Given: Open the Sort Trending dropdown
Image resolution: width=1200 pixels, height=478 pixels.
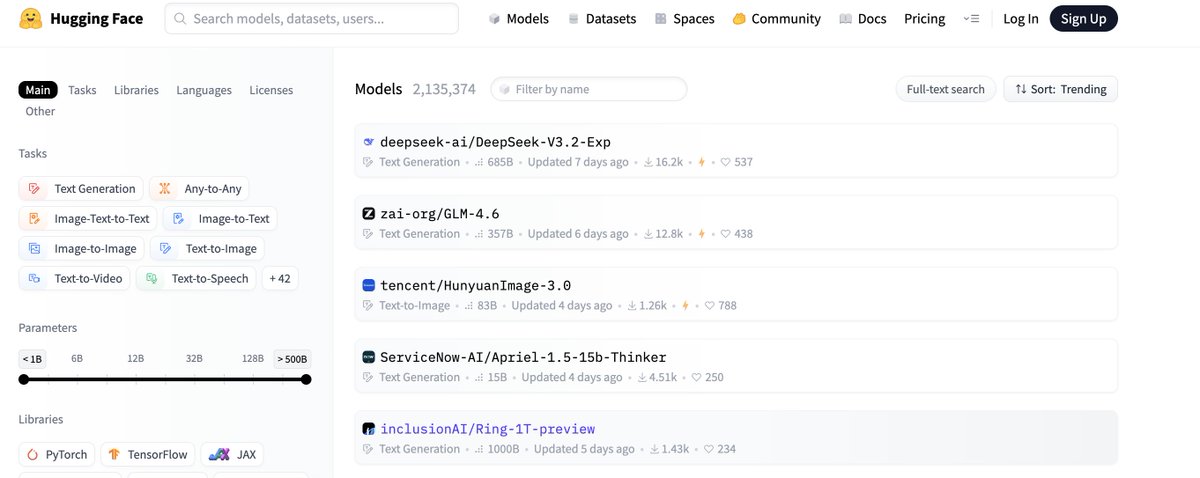Looking at the screenshot, I should pyautogui.click(x=1060, y=89).
